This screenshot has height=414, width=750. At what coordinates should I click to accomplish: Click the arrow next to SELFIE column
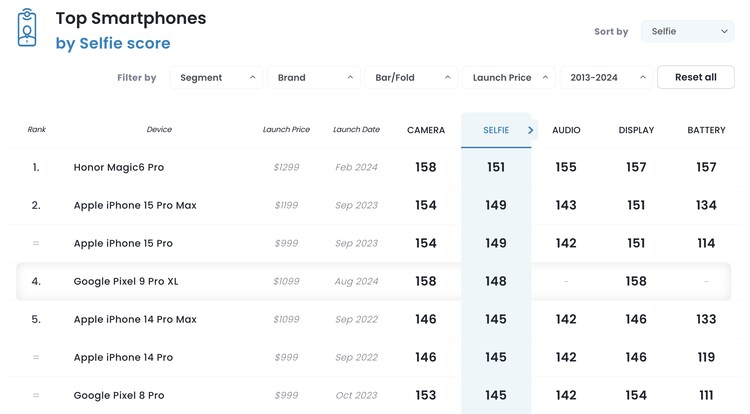(530, 130)
